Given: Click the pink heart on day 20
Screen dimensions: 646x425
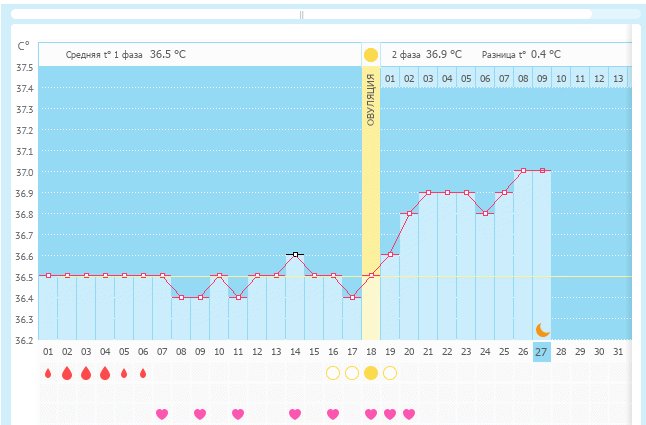Looking at the screenshot, I should (x=409, y=413).
